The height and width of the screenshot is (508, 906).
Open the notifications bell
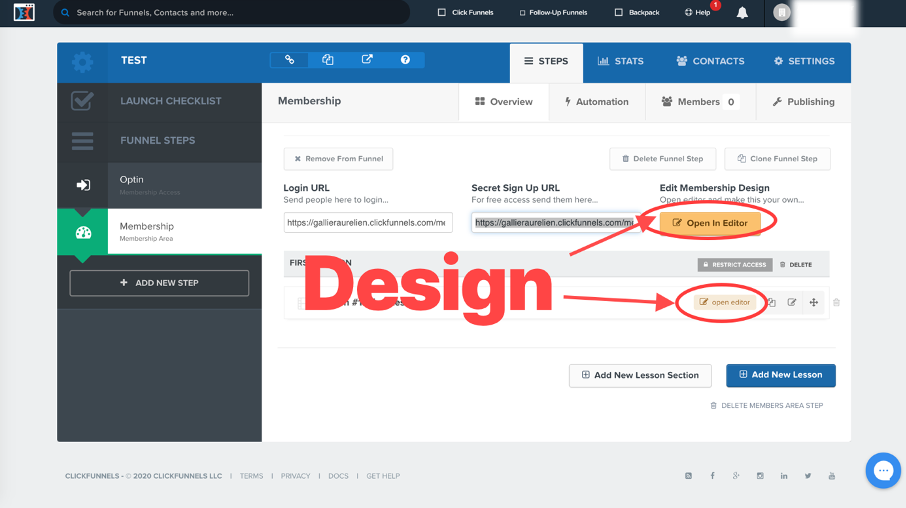click(x=742, y=13)
